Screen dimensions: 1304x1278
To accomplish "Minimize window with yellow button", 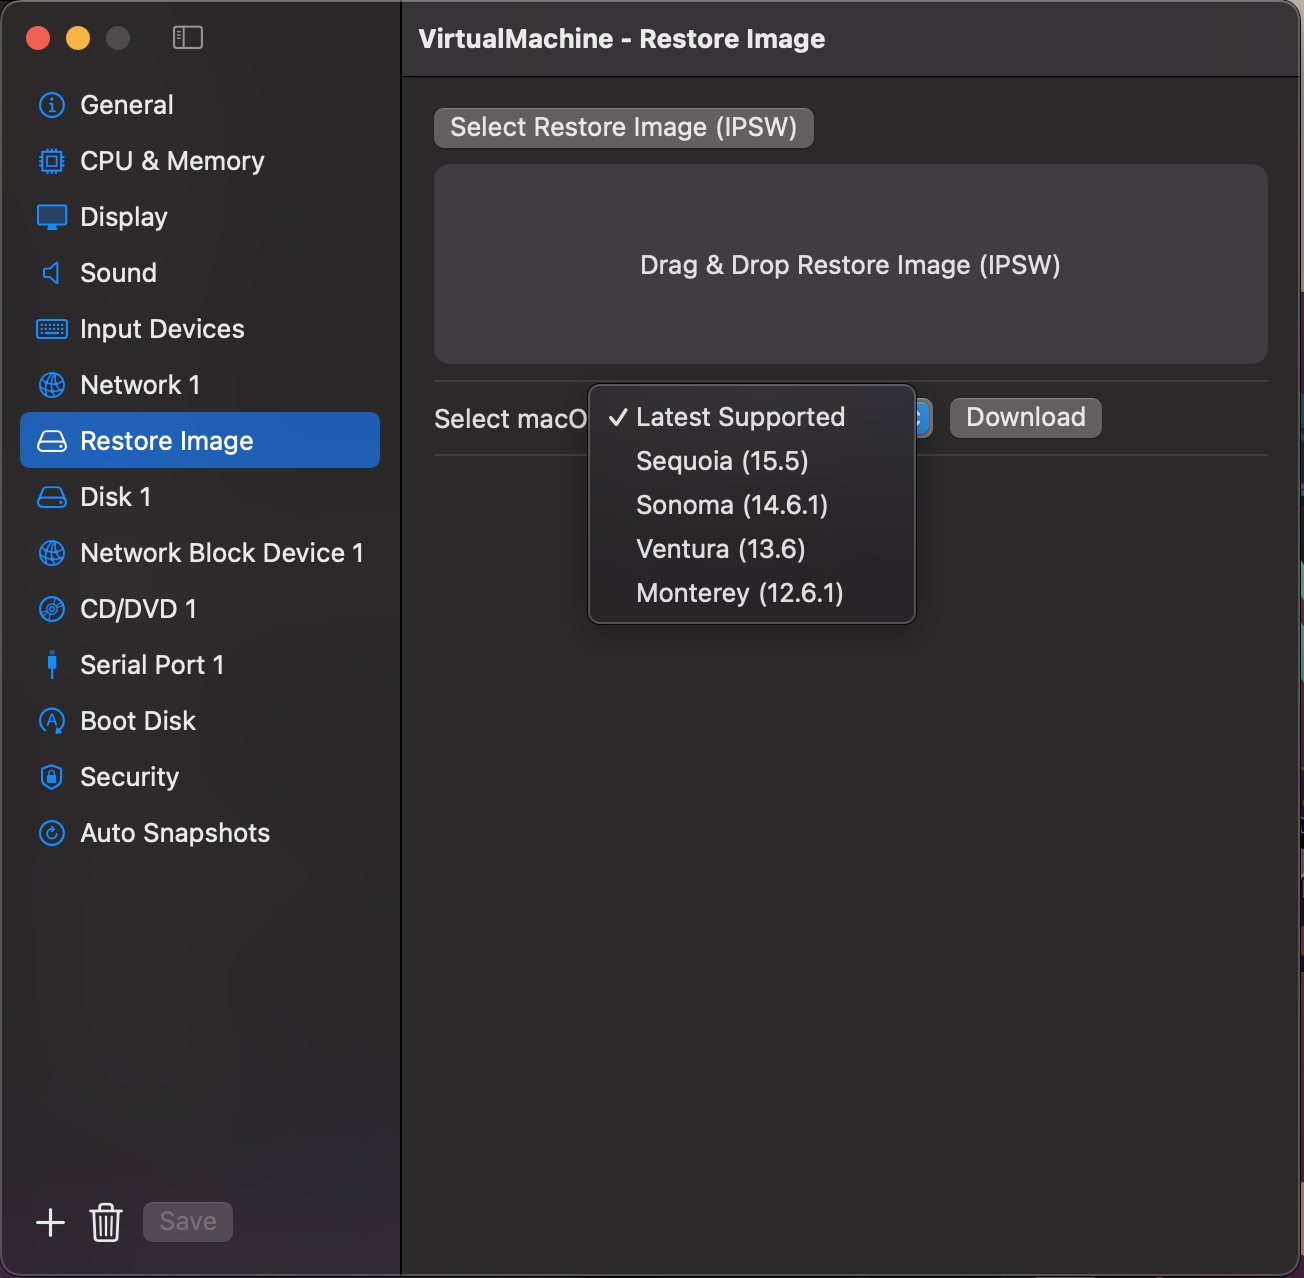I will click(x=78, y=38).
